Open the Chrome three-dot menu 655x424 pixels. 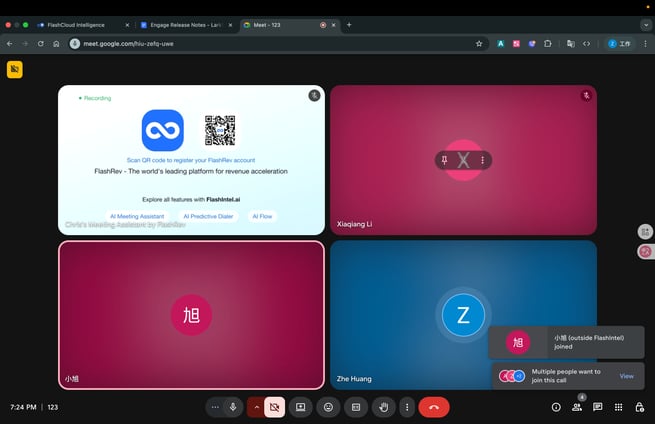pos(645,43)
